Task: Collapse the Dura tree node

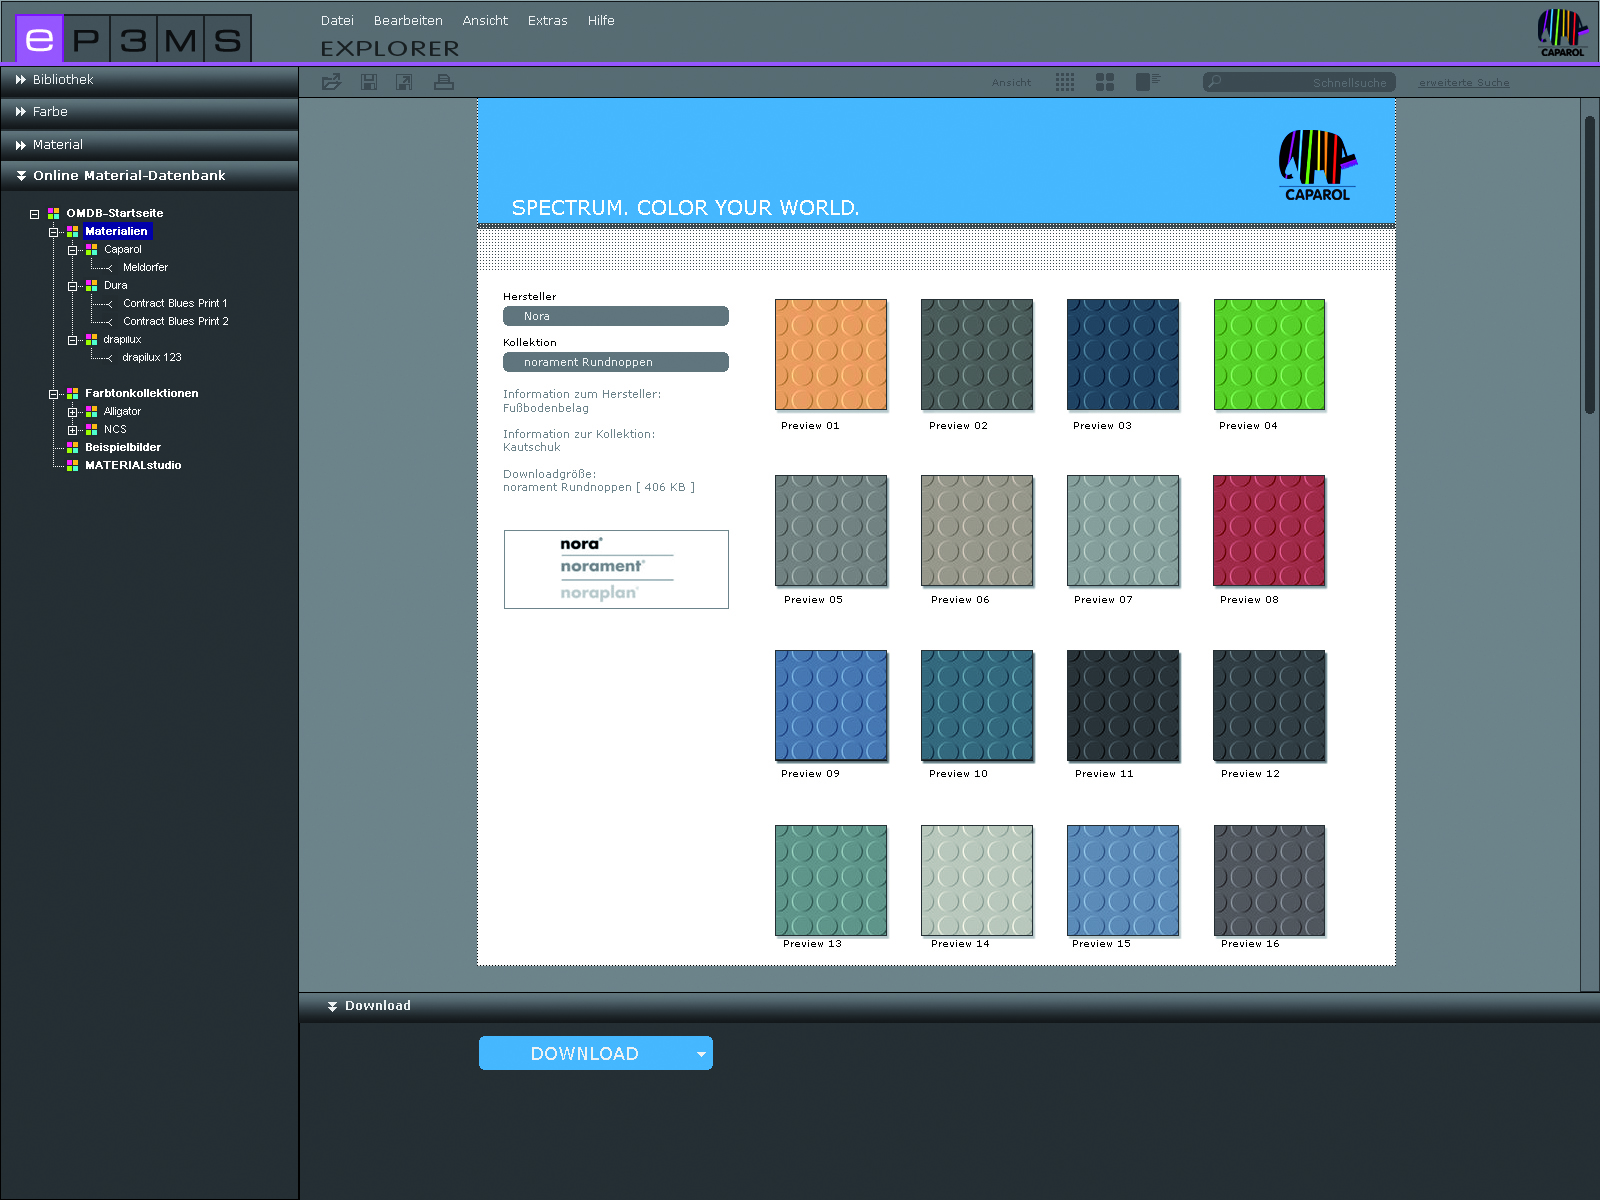Action: 72,286
